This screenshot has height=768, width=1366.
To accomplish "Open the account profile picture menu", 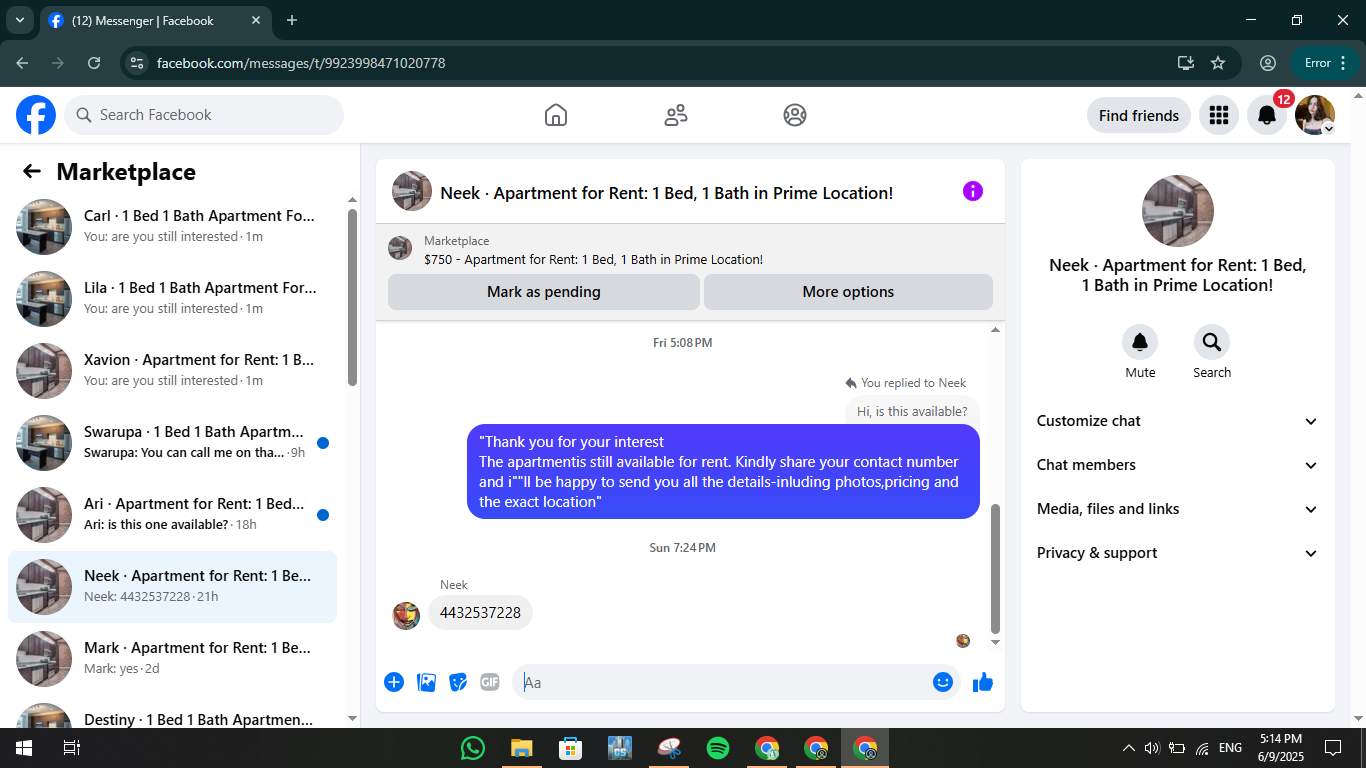I will [x=1315, y=115].
